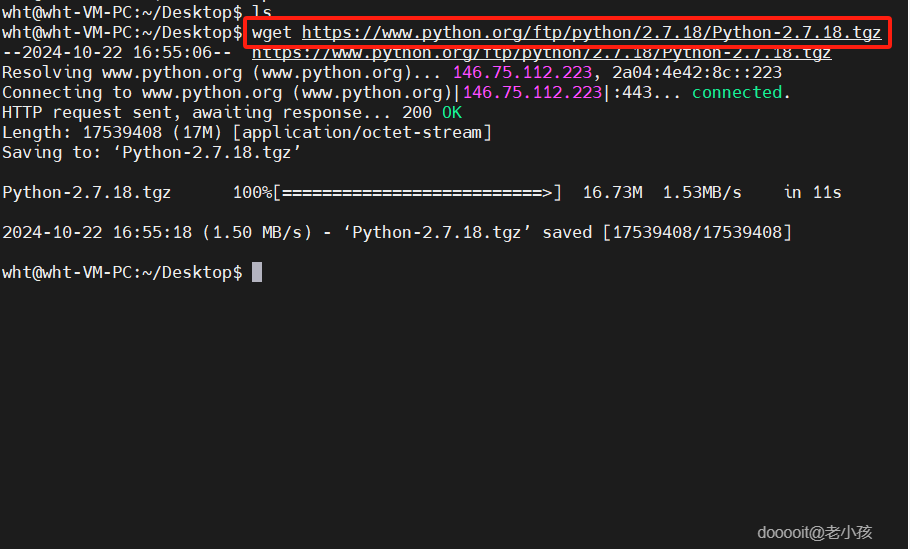
Task: Click the green "OK" response text
Action: [452, 113]
